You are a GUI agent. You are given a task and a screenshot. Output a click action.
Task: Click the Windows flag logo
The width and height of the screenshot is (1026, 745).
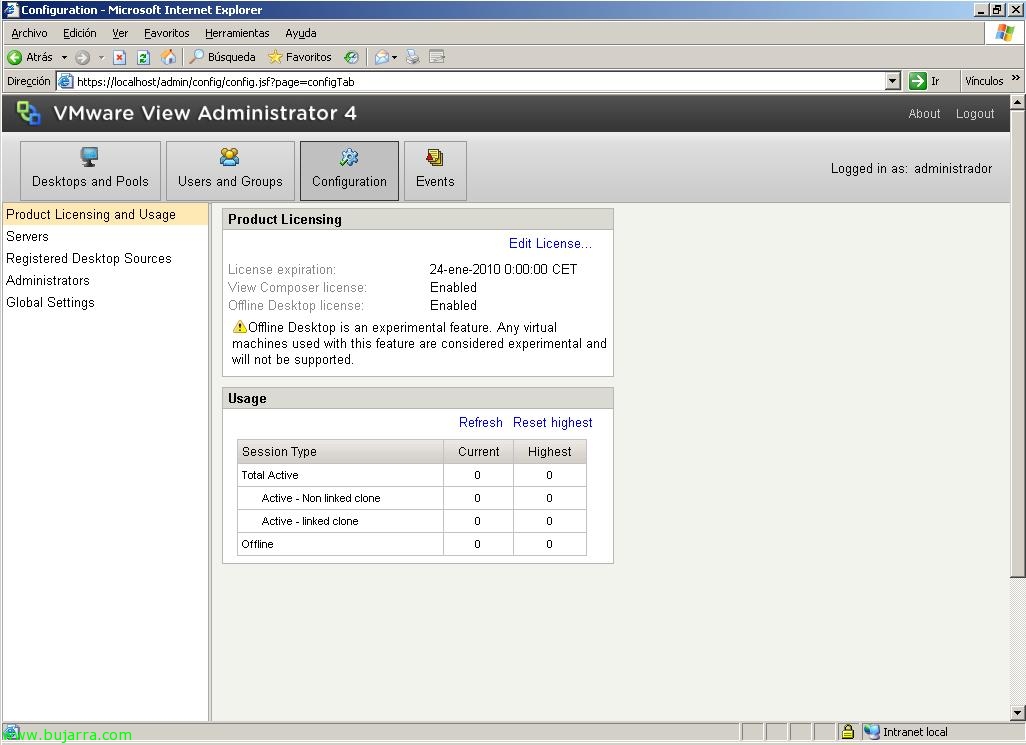[x=1004, y=32]
